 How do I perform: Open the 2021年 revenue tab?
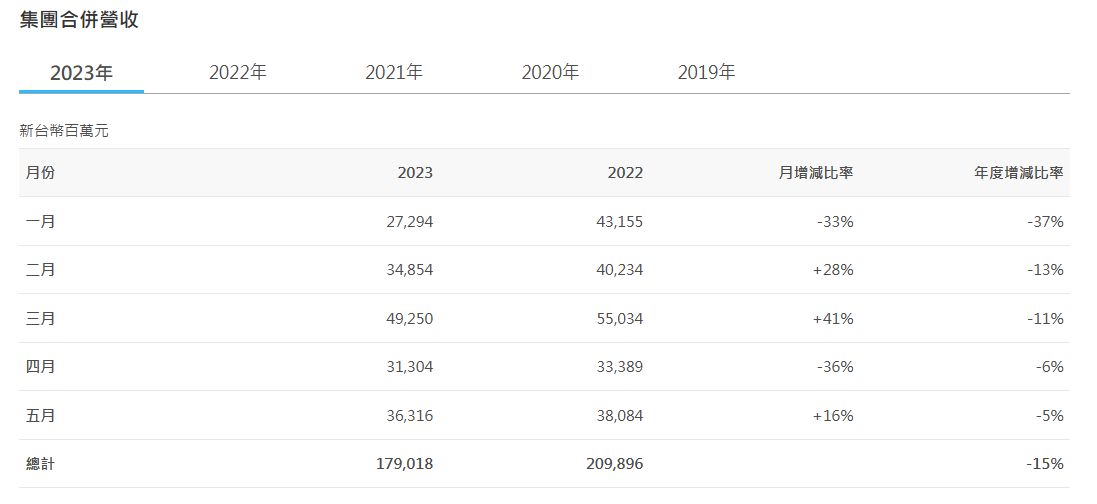[394, 73]
